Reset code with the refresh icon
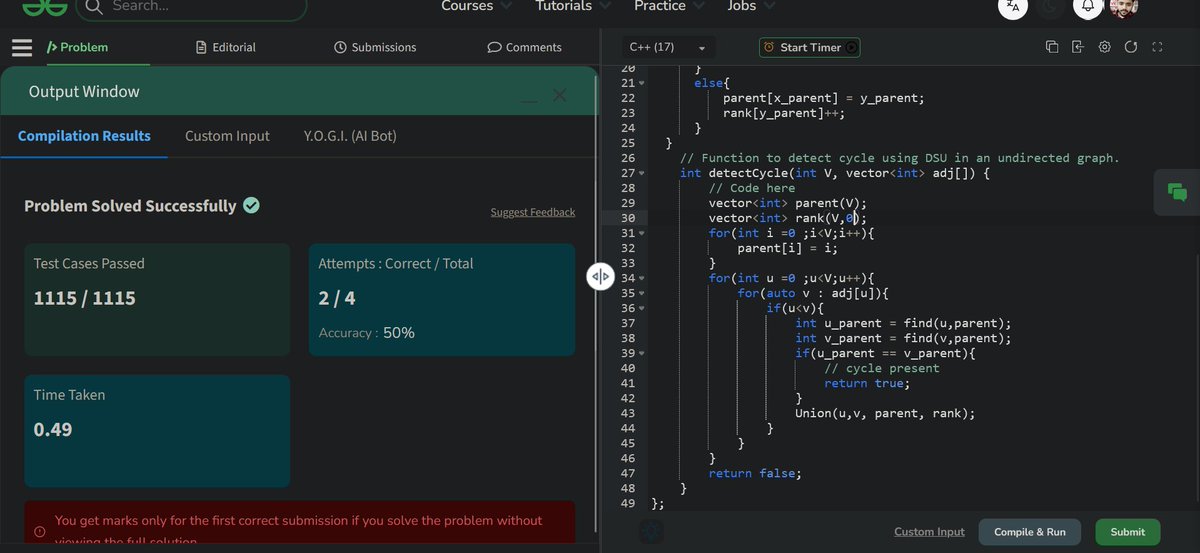1200x553 pixels. (1131, 47)
